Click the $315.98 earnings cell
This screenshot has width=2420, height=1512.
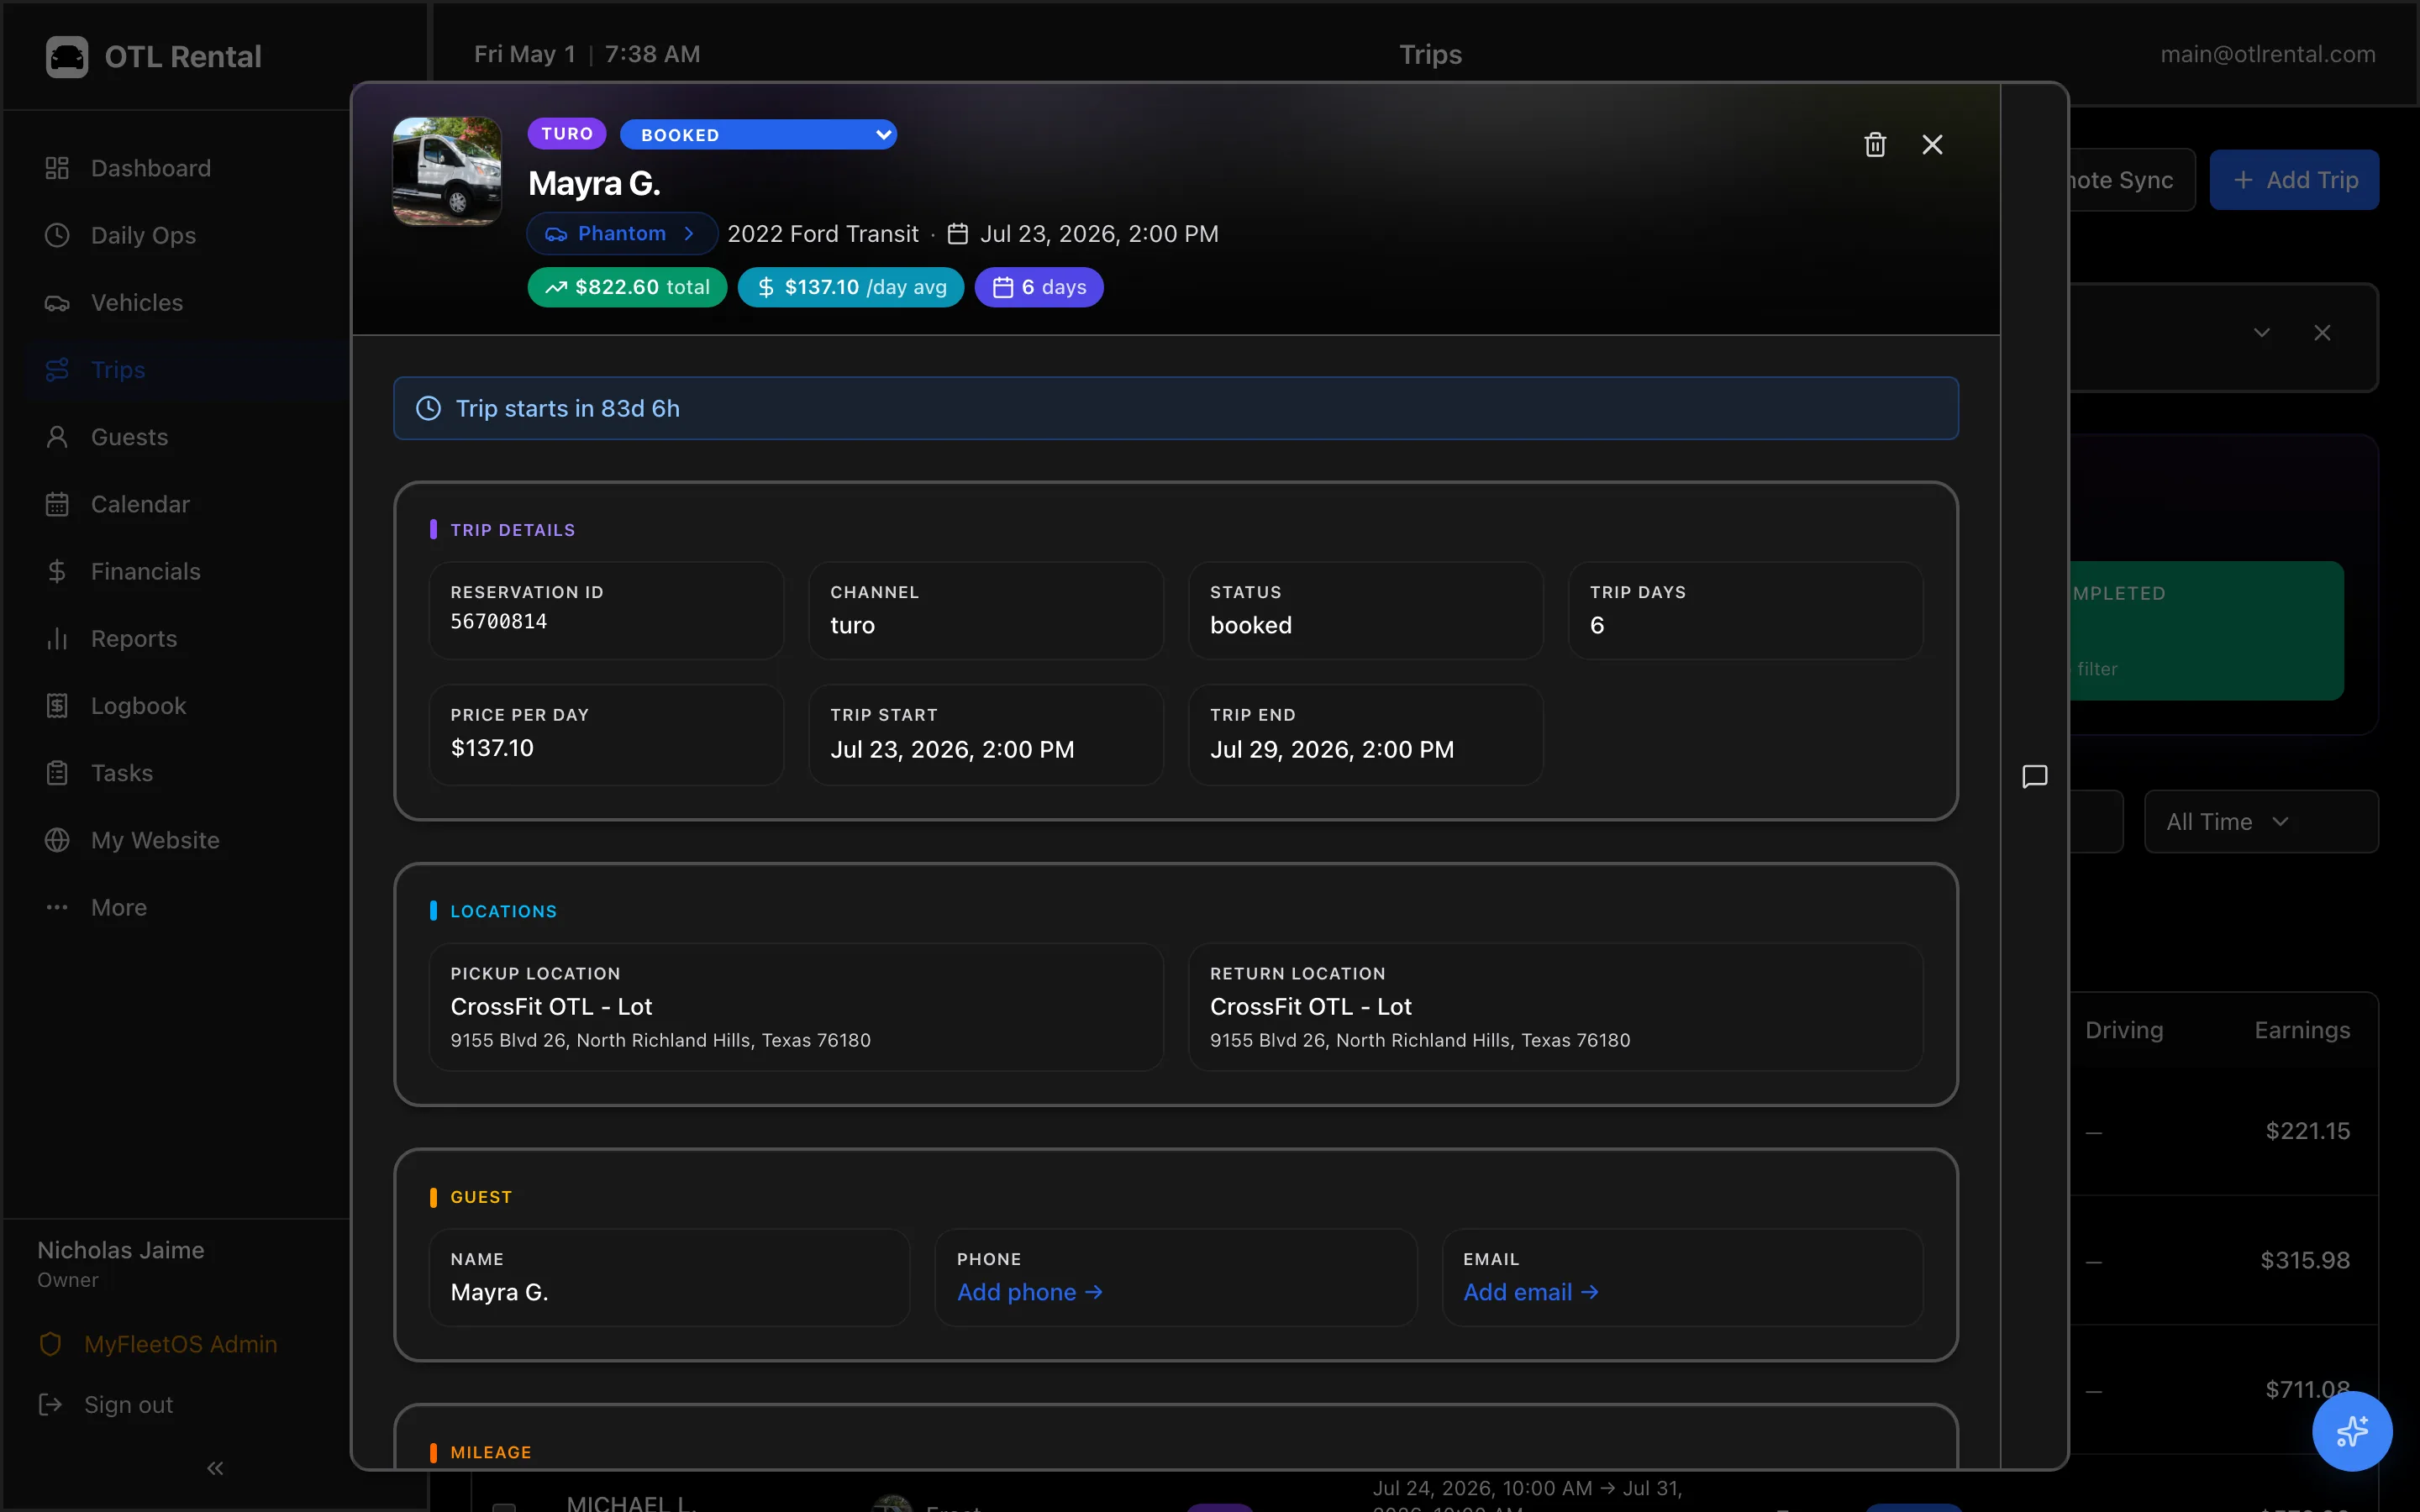2305,1260
